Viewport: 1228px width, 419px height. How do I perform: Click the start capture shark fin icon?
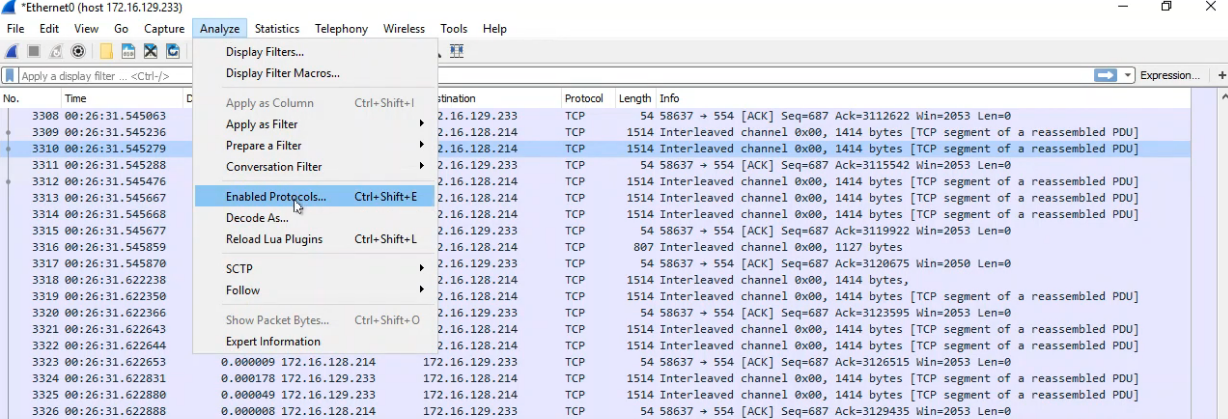(12, 51)
